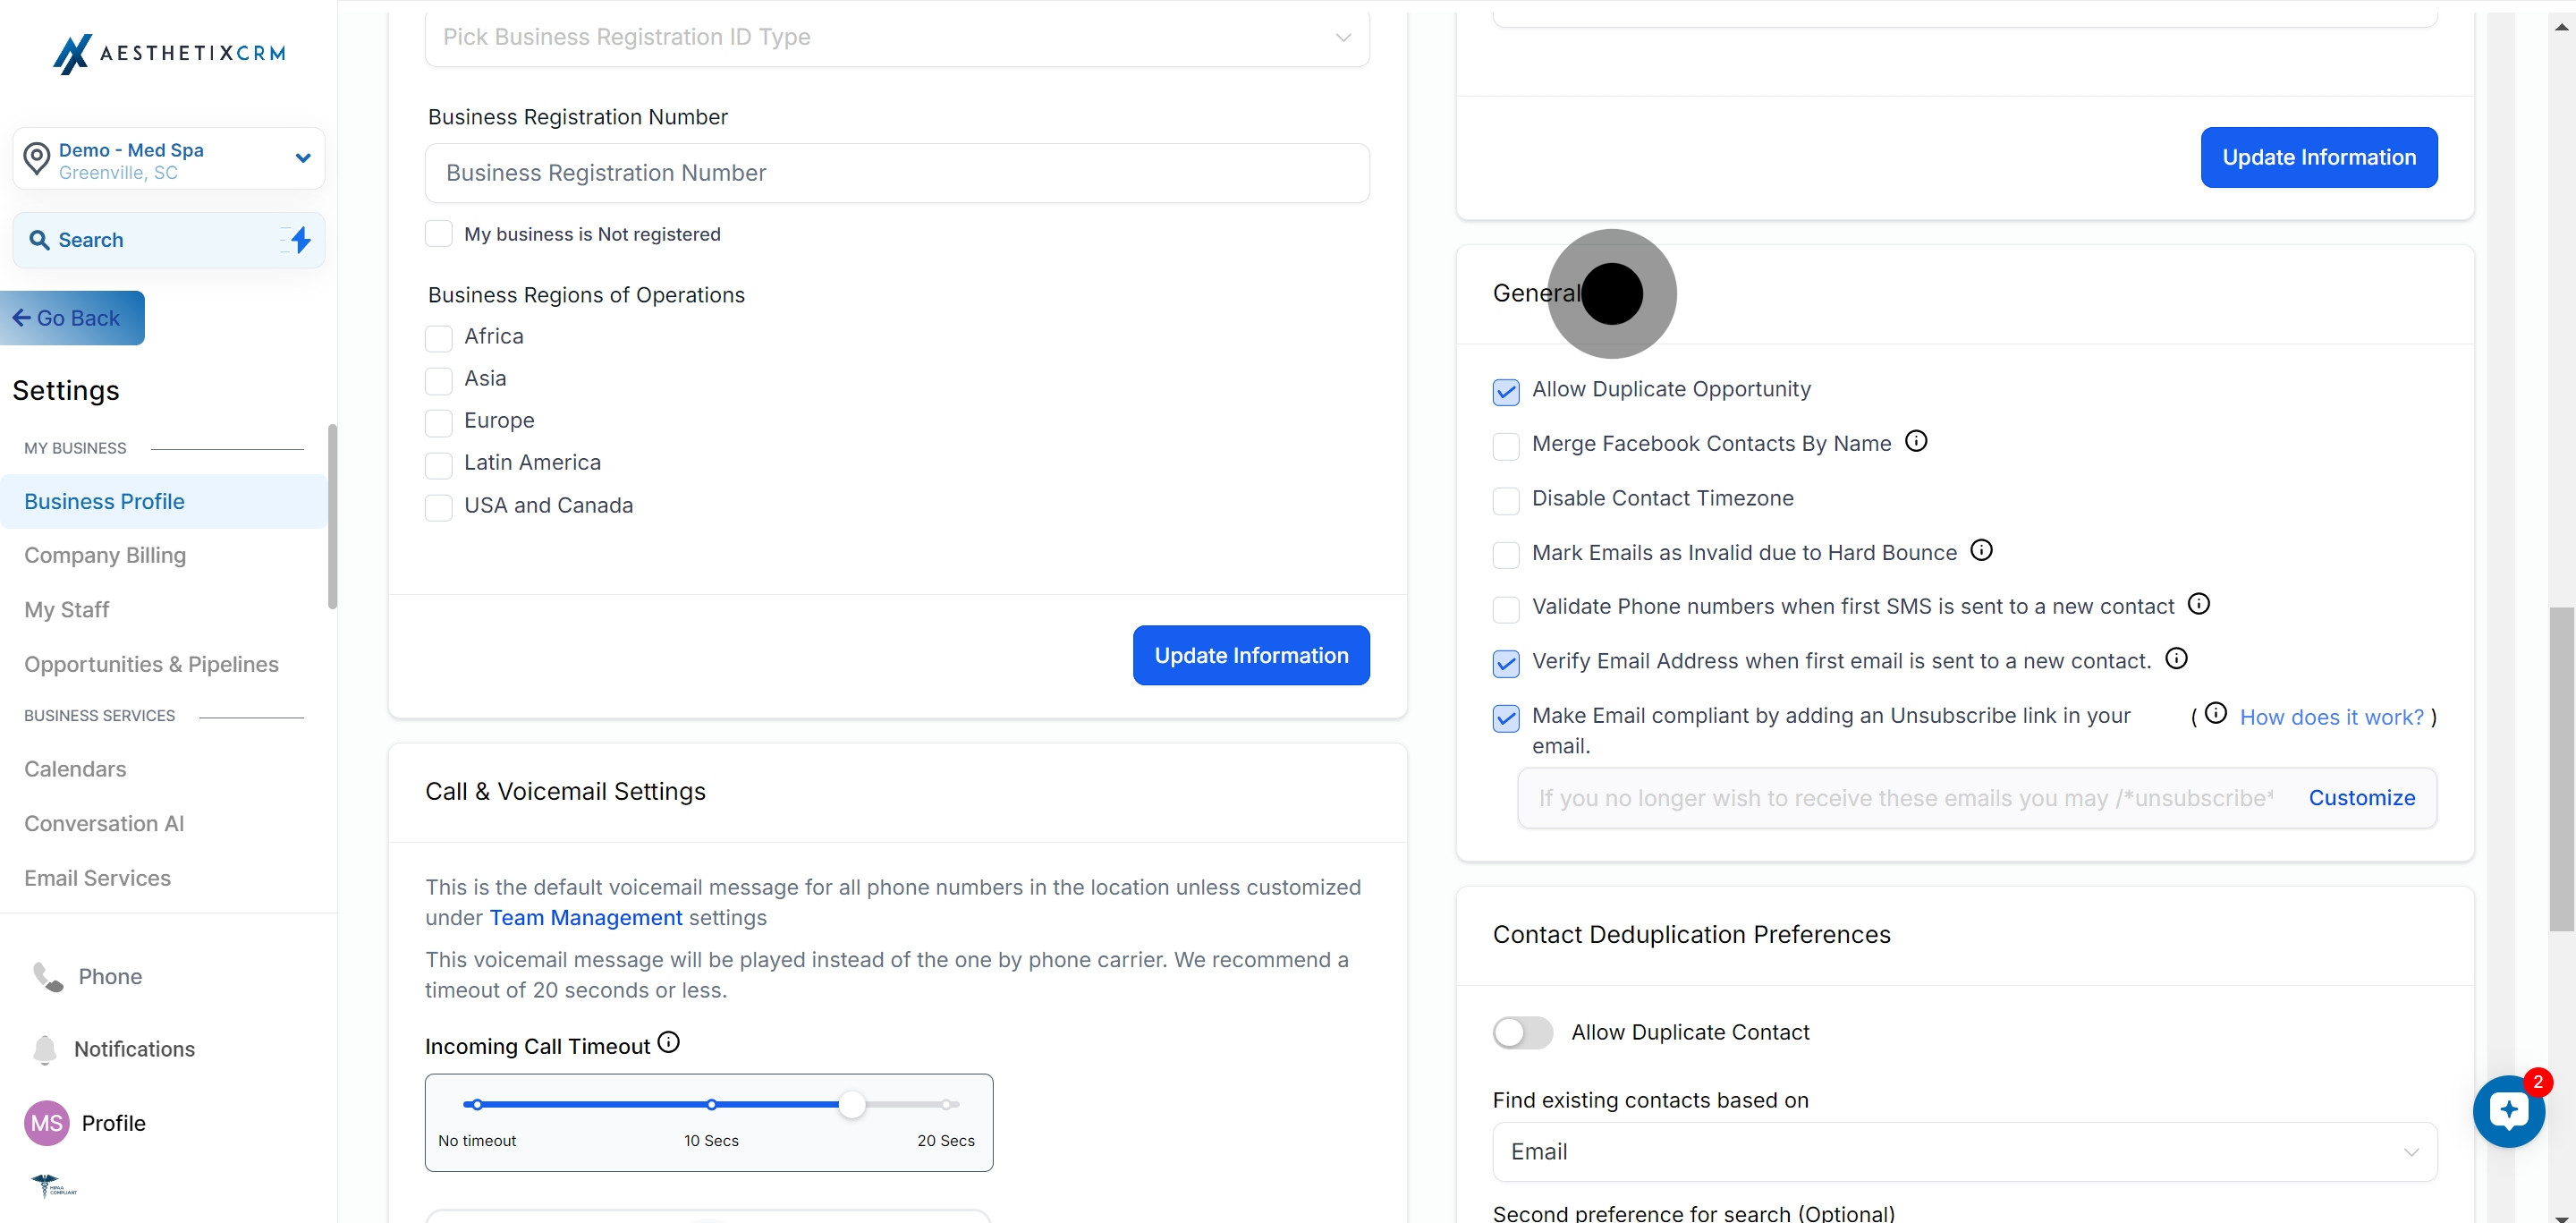Click the 10 Secs point on timeout slider
2576x1223 pixels.
tap(711, 1105)
